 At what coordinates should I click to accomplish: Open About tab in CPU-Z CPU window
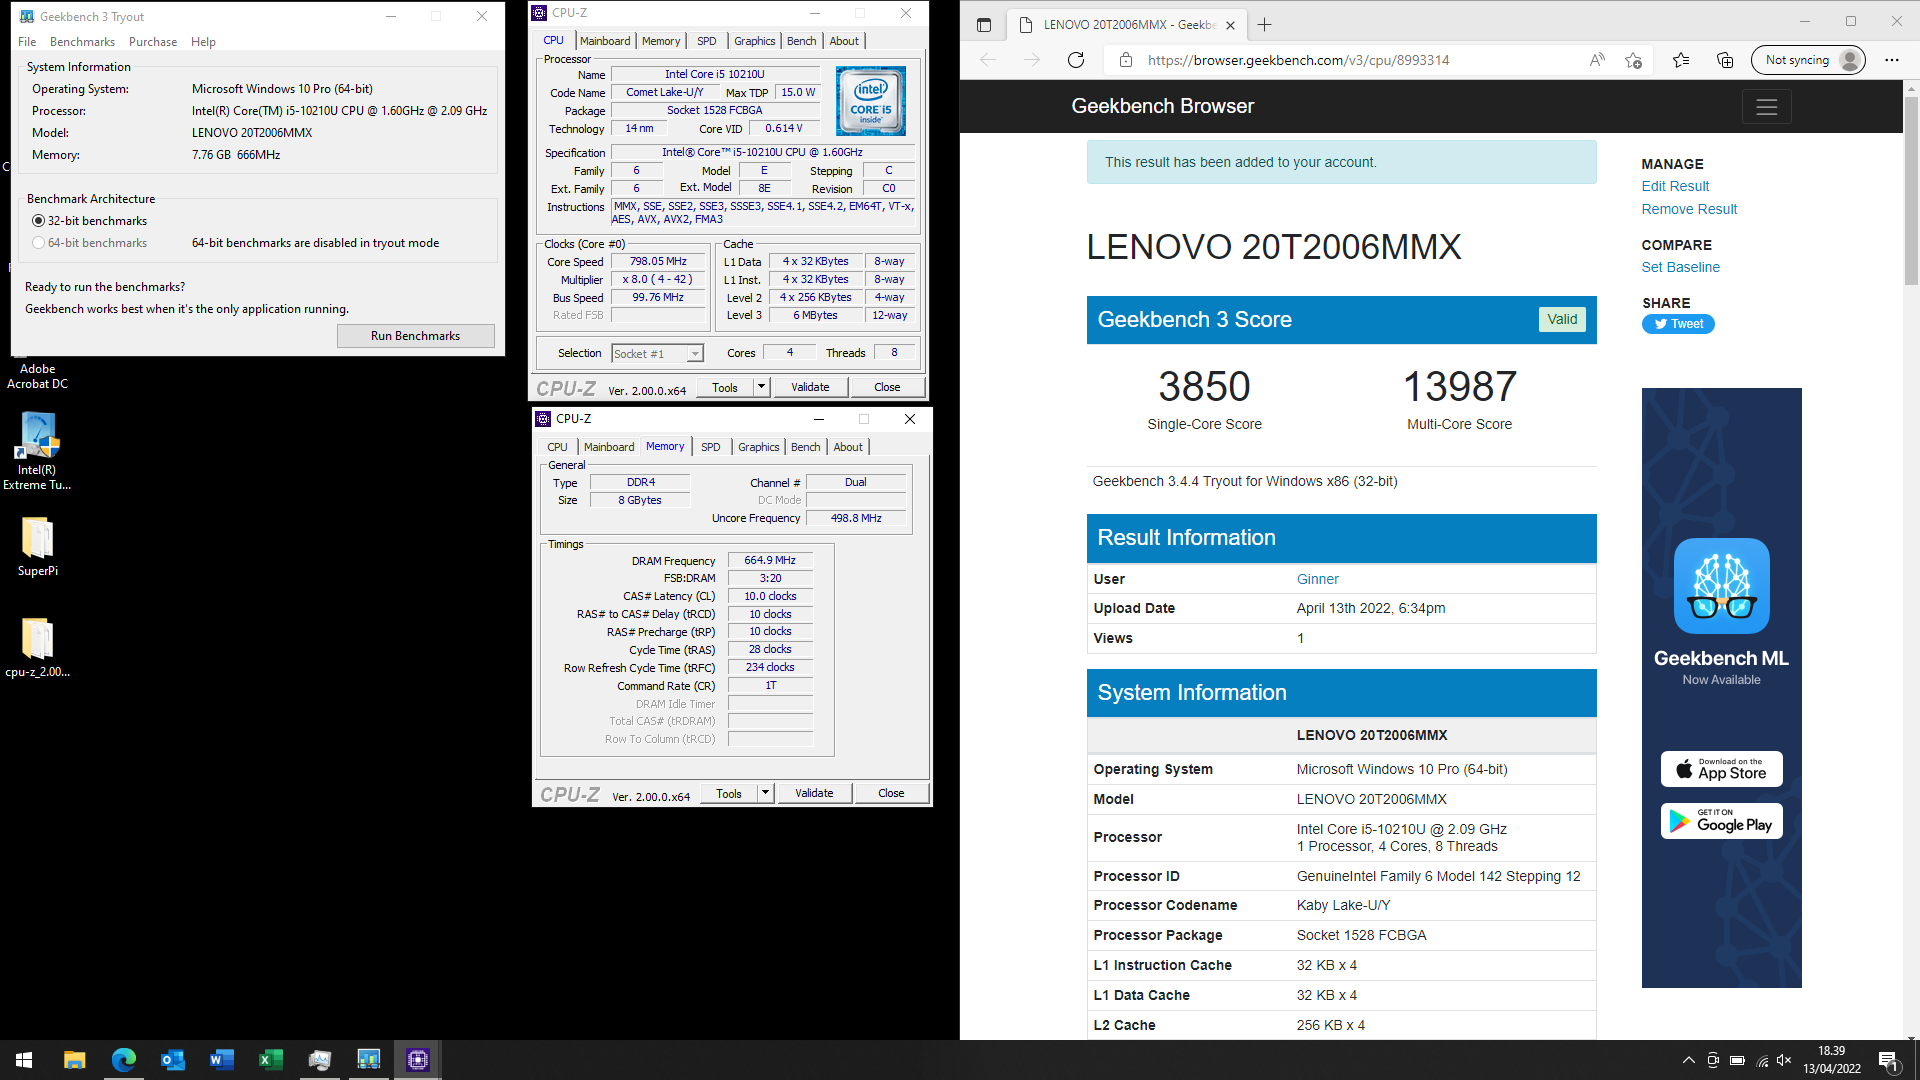[844, 41]
